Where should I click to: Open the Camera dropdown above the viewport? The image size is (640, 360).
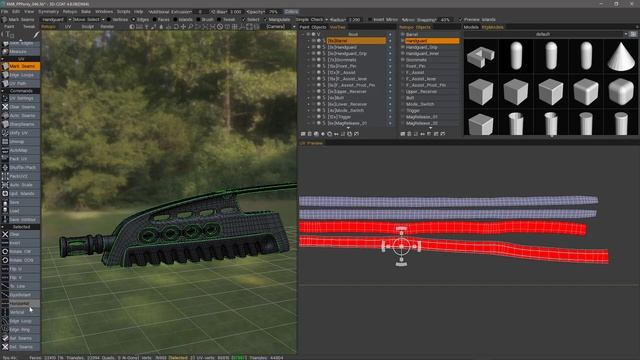pos(280,27)
